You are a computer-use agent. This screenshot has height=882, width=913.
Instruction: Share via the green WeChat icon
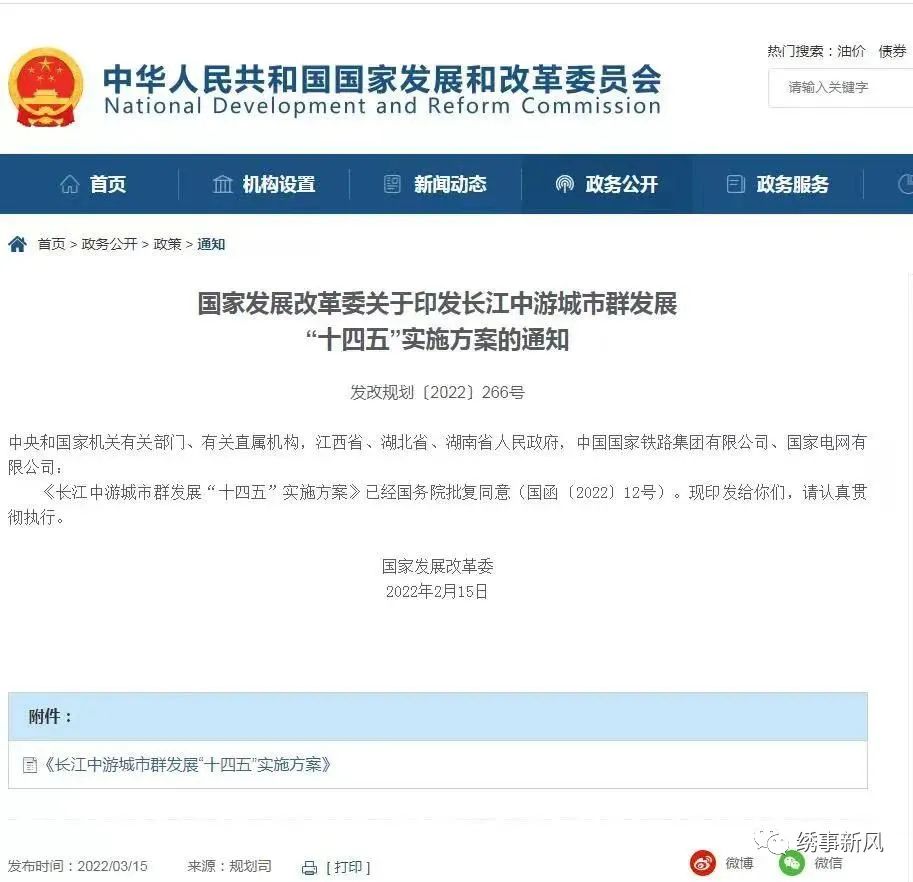pyautogui.click(x=792, y=863)
